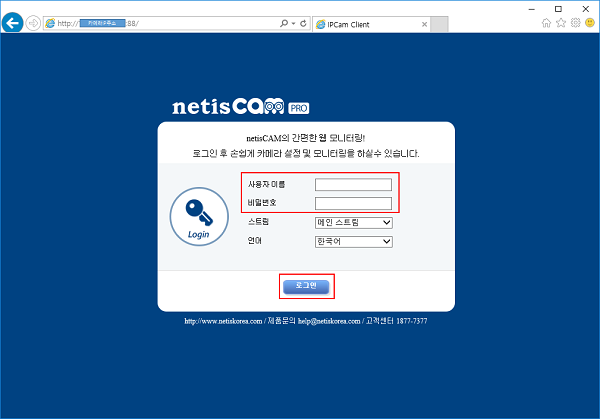Open Favorites star icon
The width and height of the screenshot is (600, 419).
pyautogui.click(x=561, y=23)
